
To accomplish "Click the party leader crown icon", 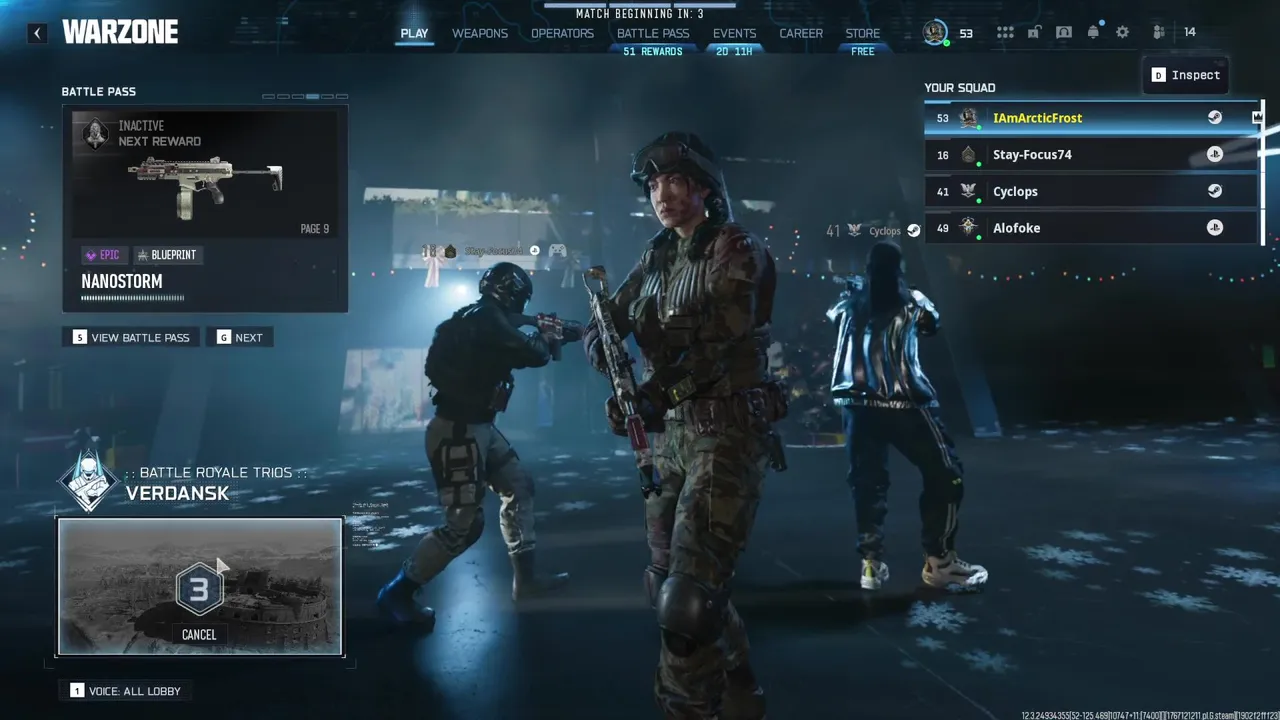I will tap(1257, 118).
